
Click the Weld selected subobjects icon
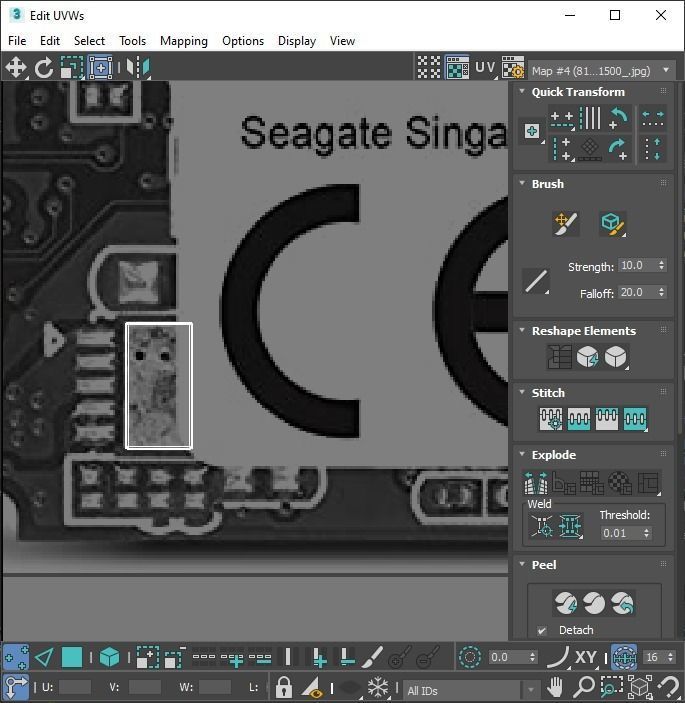click(570, 525)
